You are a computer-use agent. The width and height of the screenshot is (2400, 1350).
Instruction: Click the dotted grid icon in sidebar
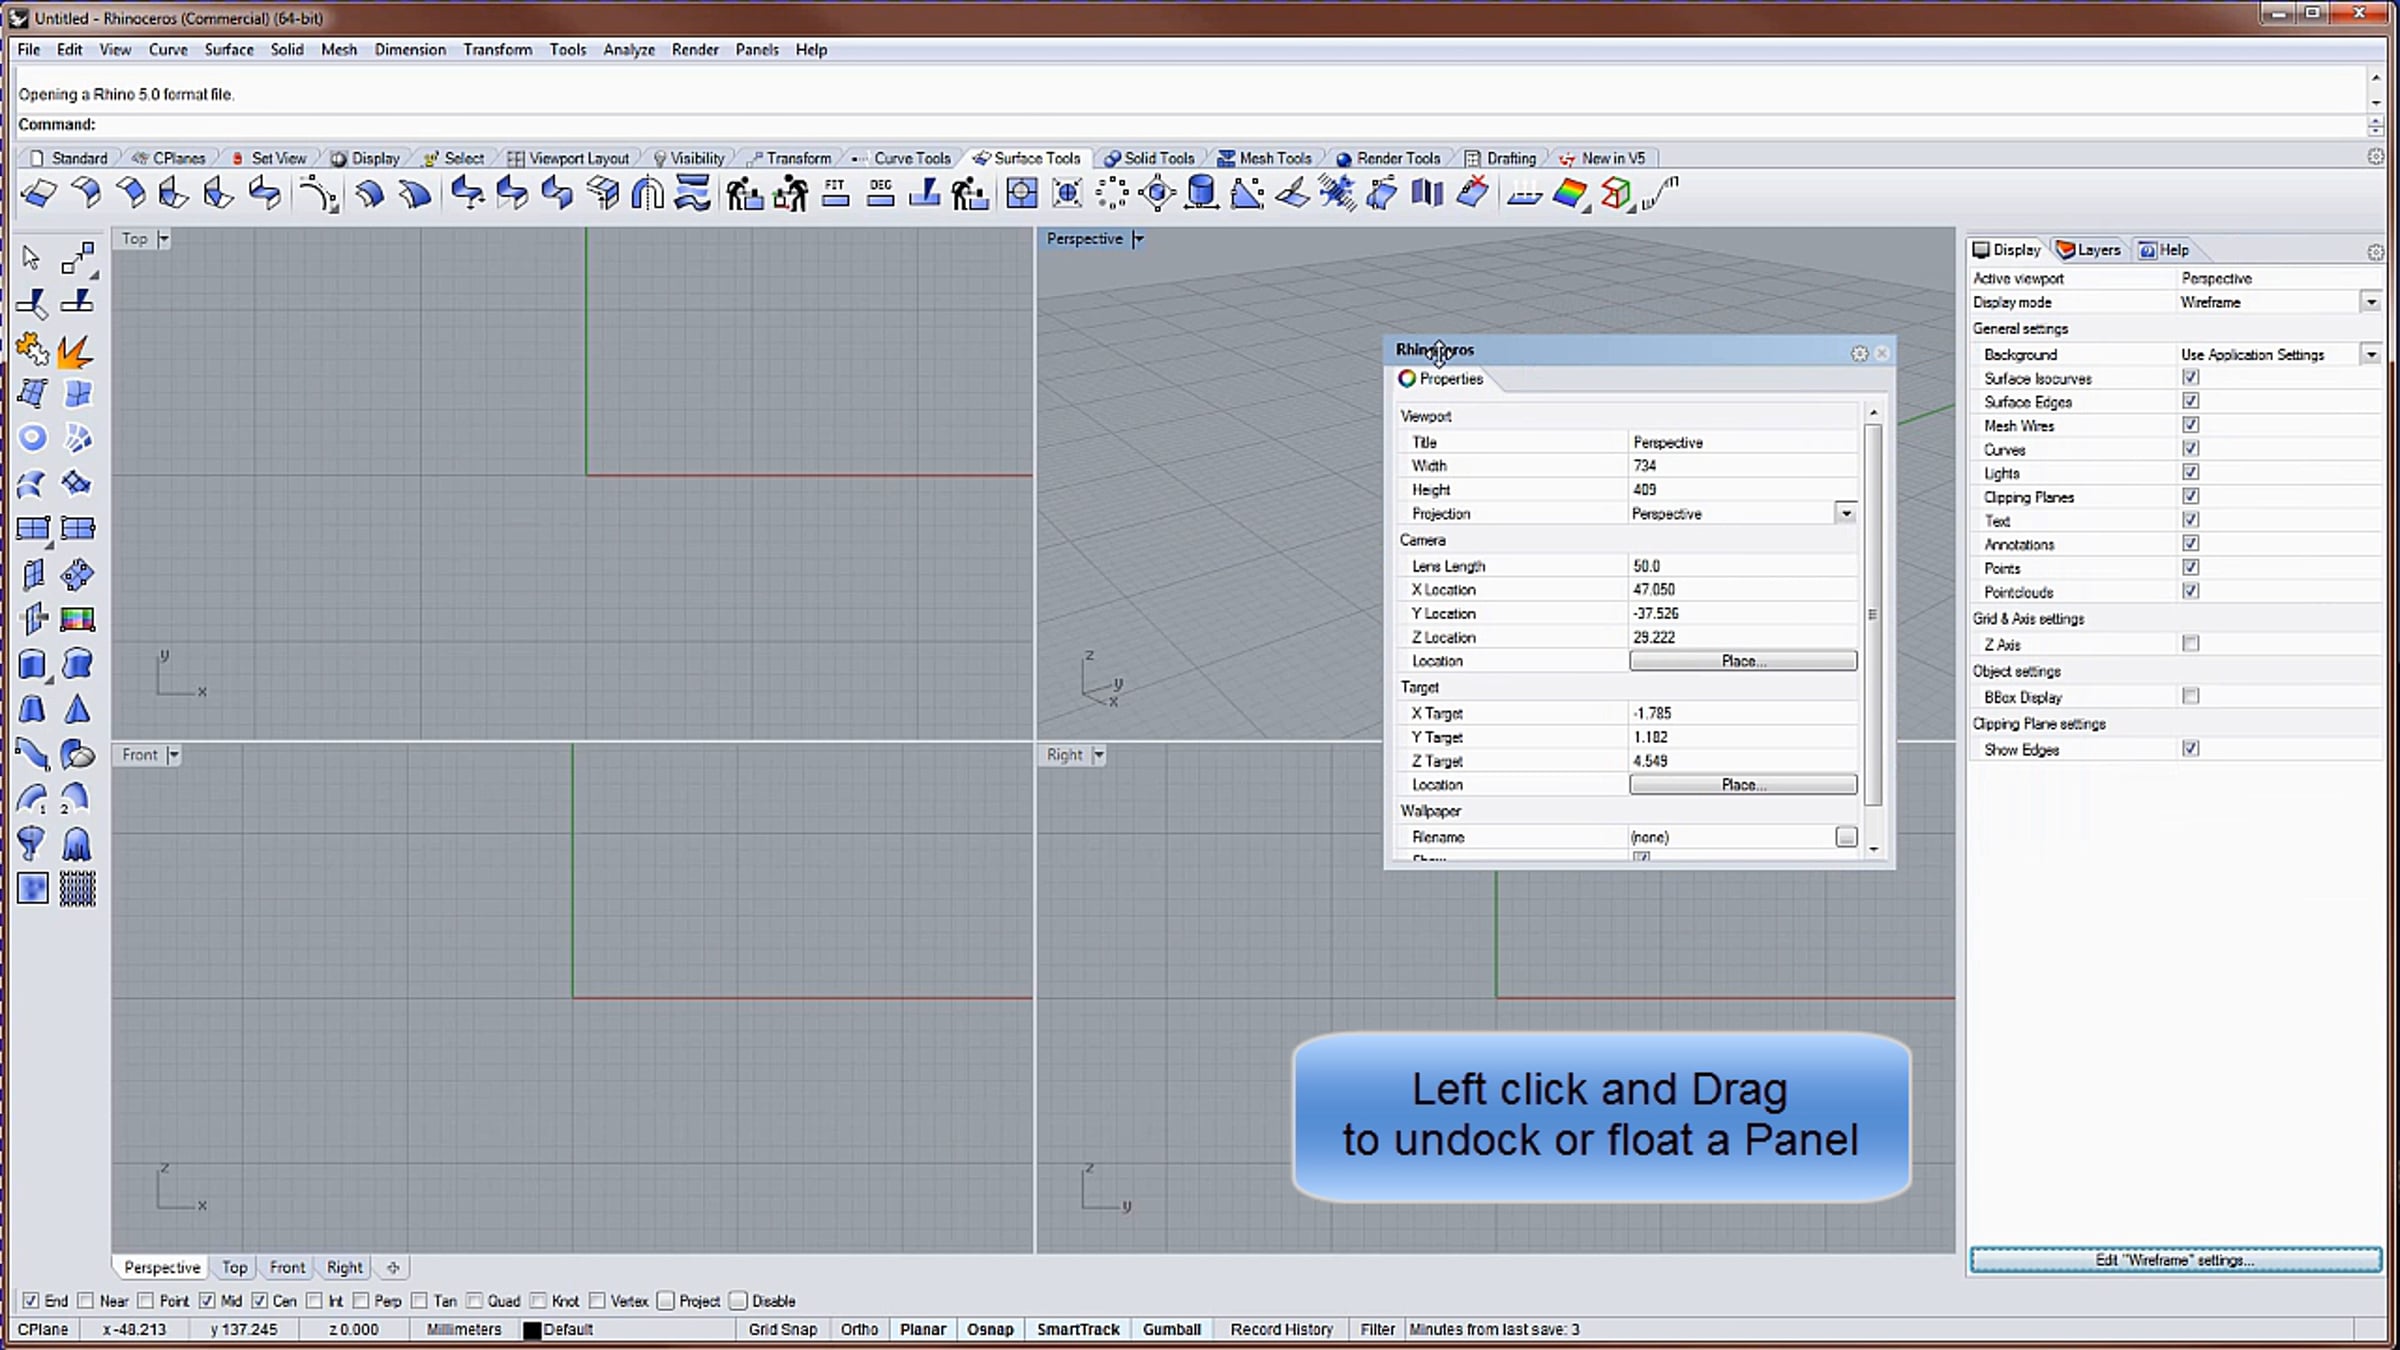pos(77,888)
